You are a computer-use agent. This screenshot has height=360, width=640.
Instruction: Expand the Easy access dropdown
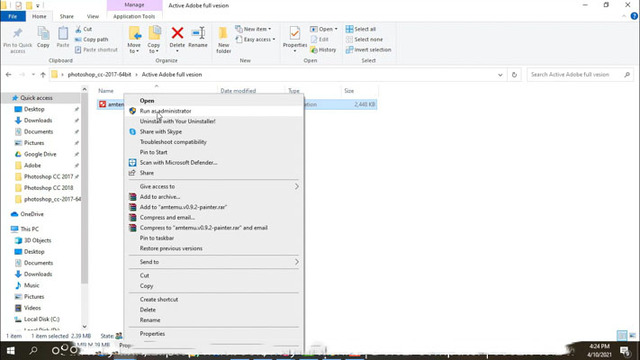pos(255,40)
